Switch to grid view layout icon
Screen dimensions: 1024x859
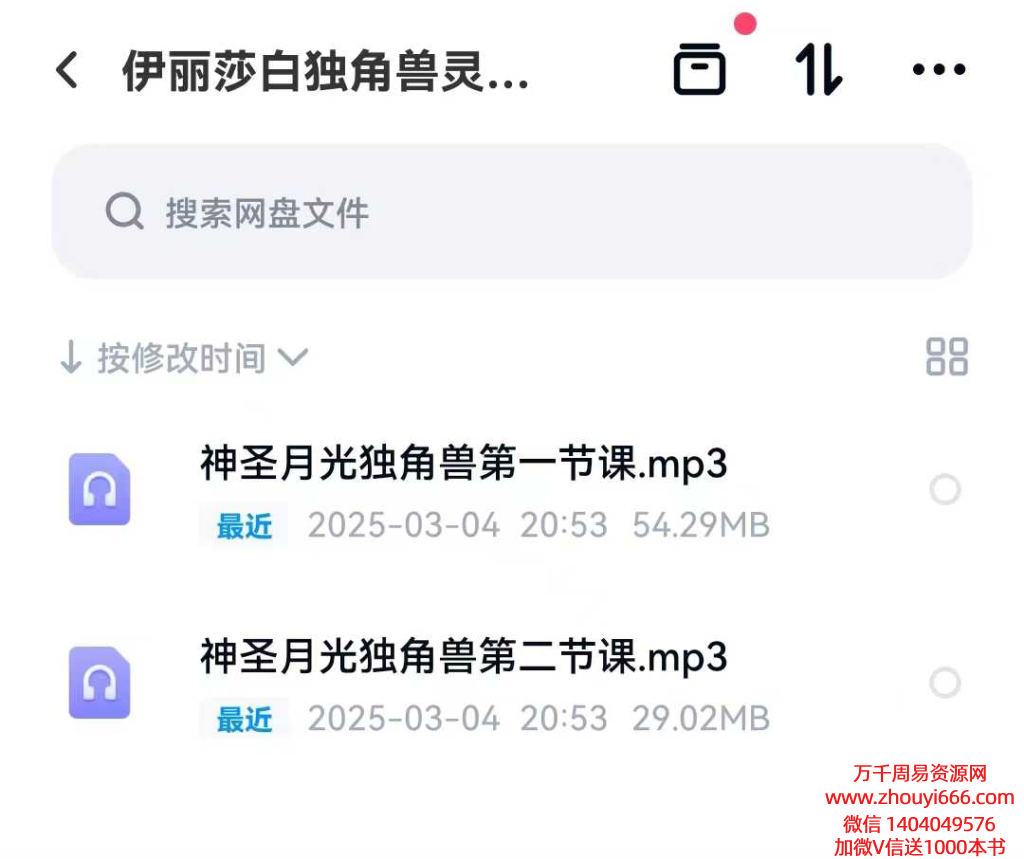(x=947, y=357)
